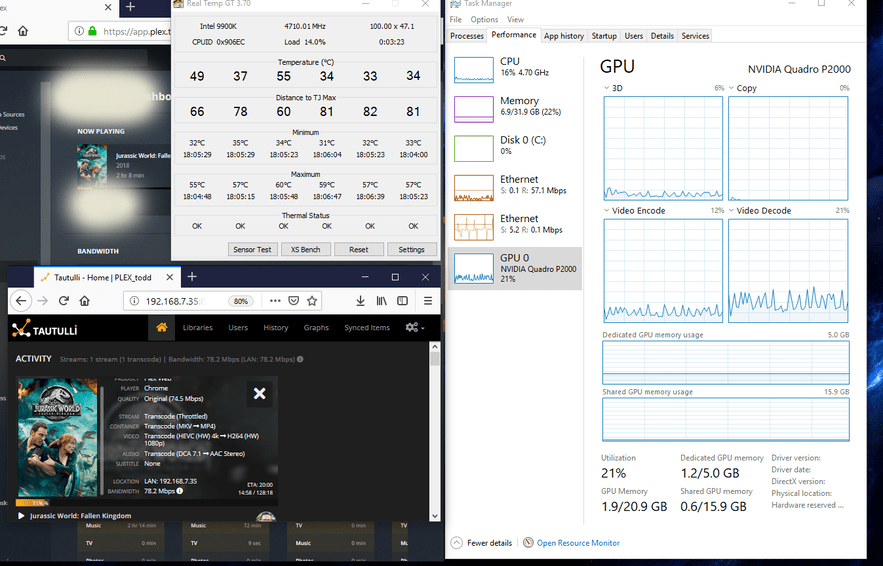This screenshot has height=566, width=883.
Task: Open a new tab beside the Tautulli tab
Action: 192,277
